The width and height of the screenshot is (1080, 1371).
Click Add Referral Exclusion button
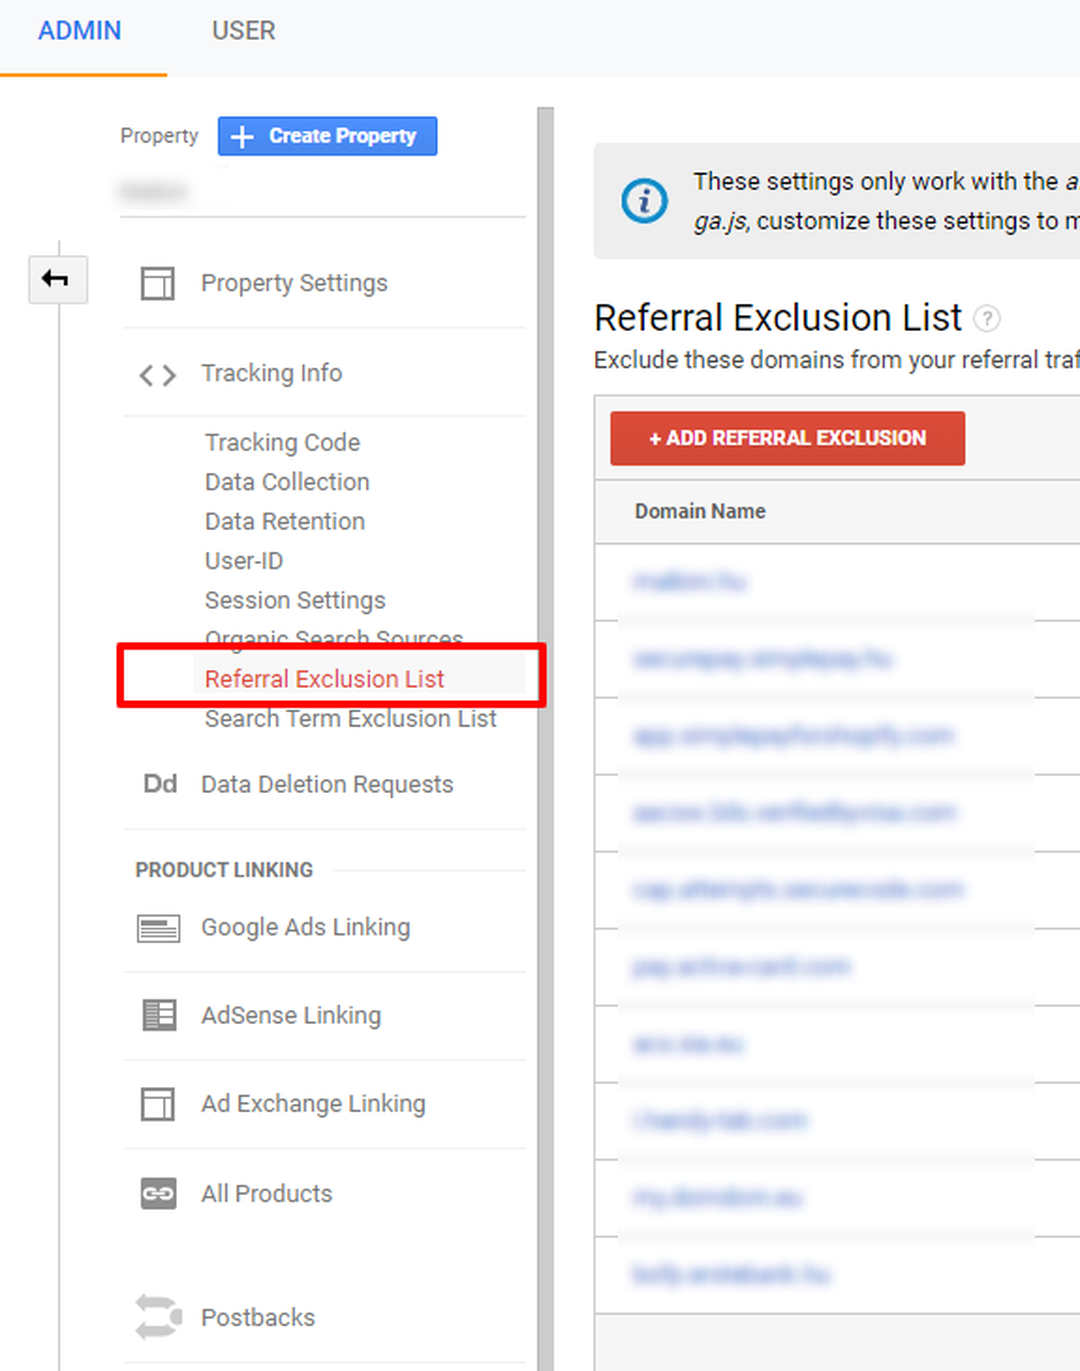(787, 438)
